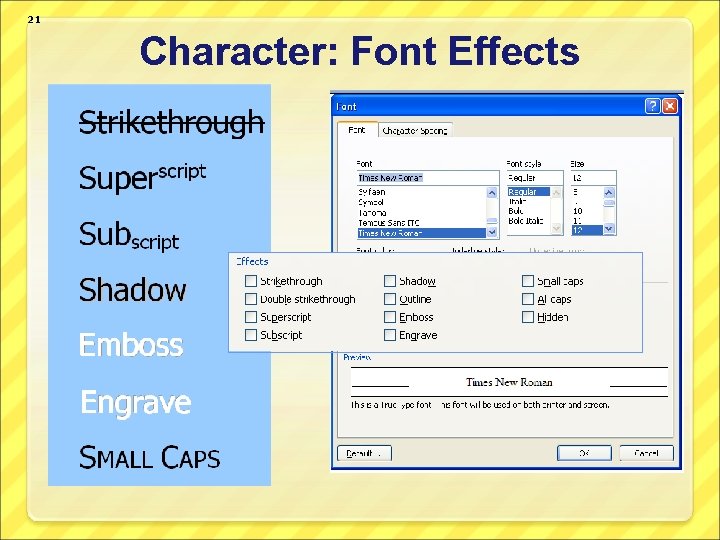Select the Font tab
The height and width of the screenshot is (540, 720).
[x=357, y=130]
